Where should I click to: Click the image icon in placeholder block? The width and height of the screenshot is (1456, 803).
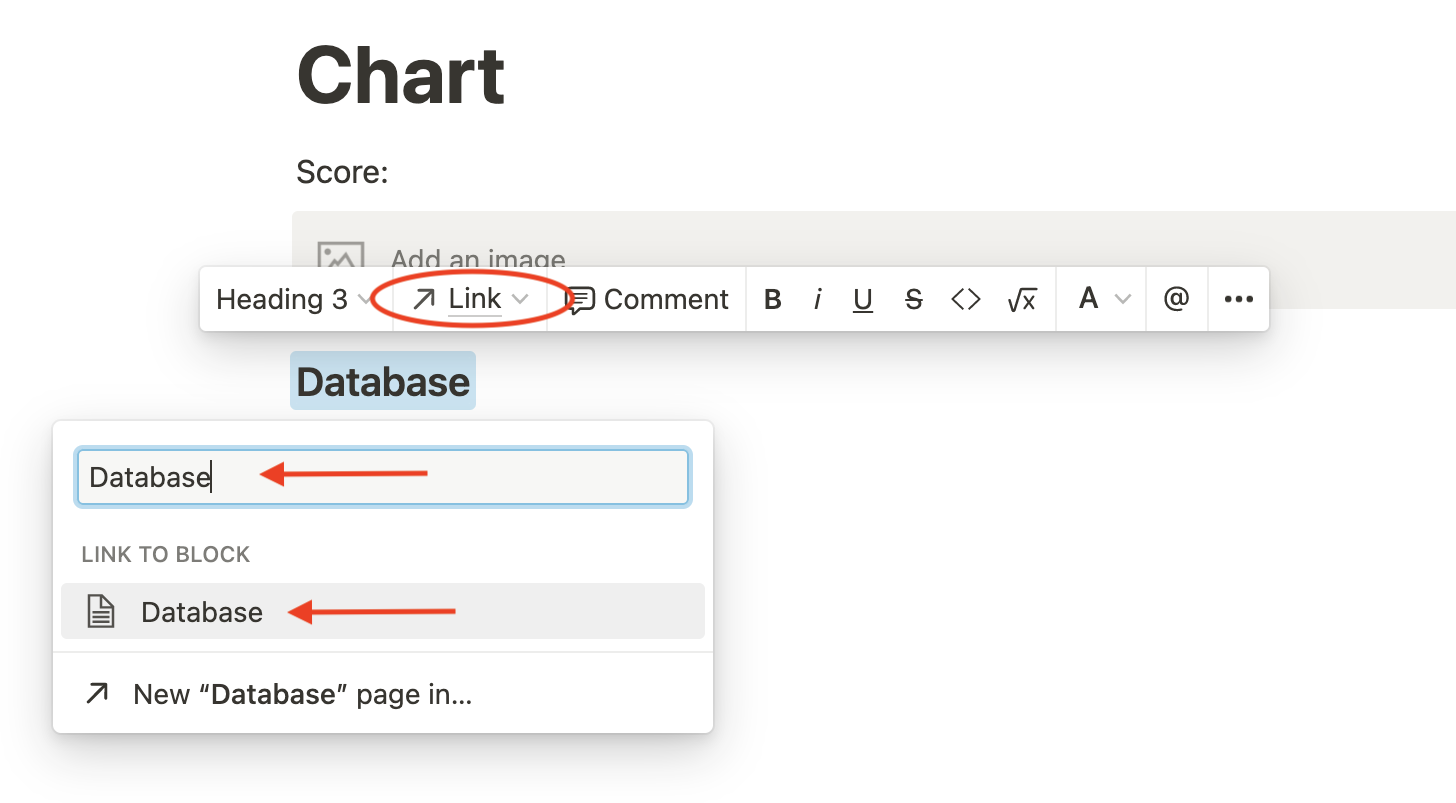[340, 256]
